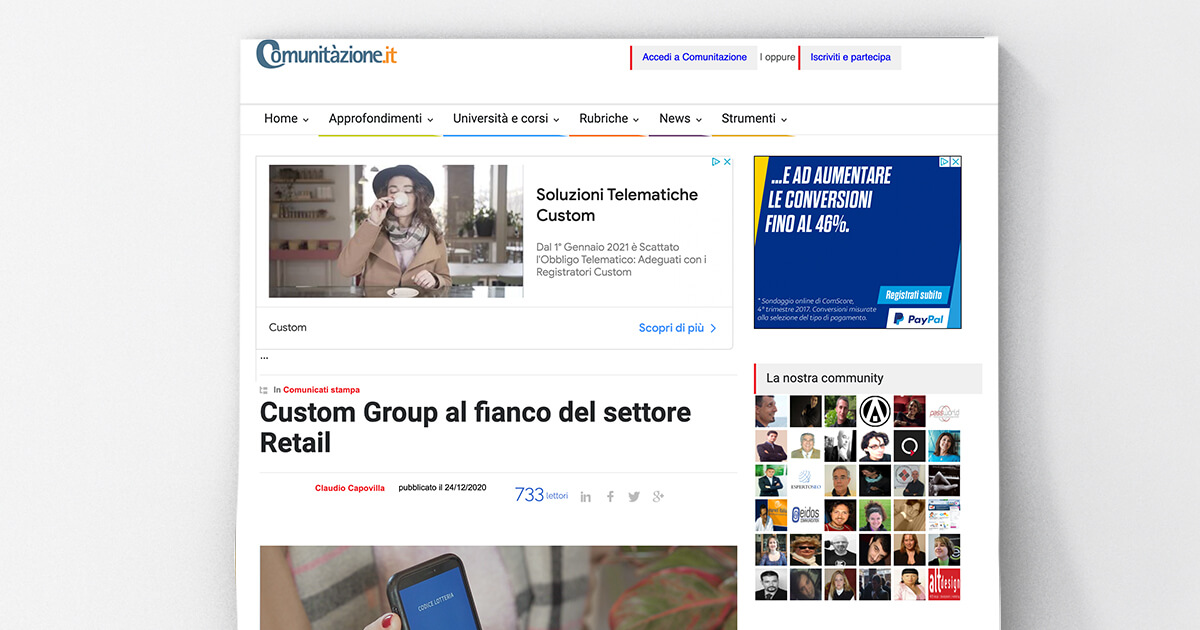The image size is (1200, 630).
Task: Open the Strumenti menu
Action: coord(754,118)
